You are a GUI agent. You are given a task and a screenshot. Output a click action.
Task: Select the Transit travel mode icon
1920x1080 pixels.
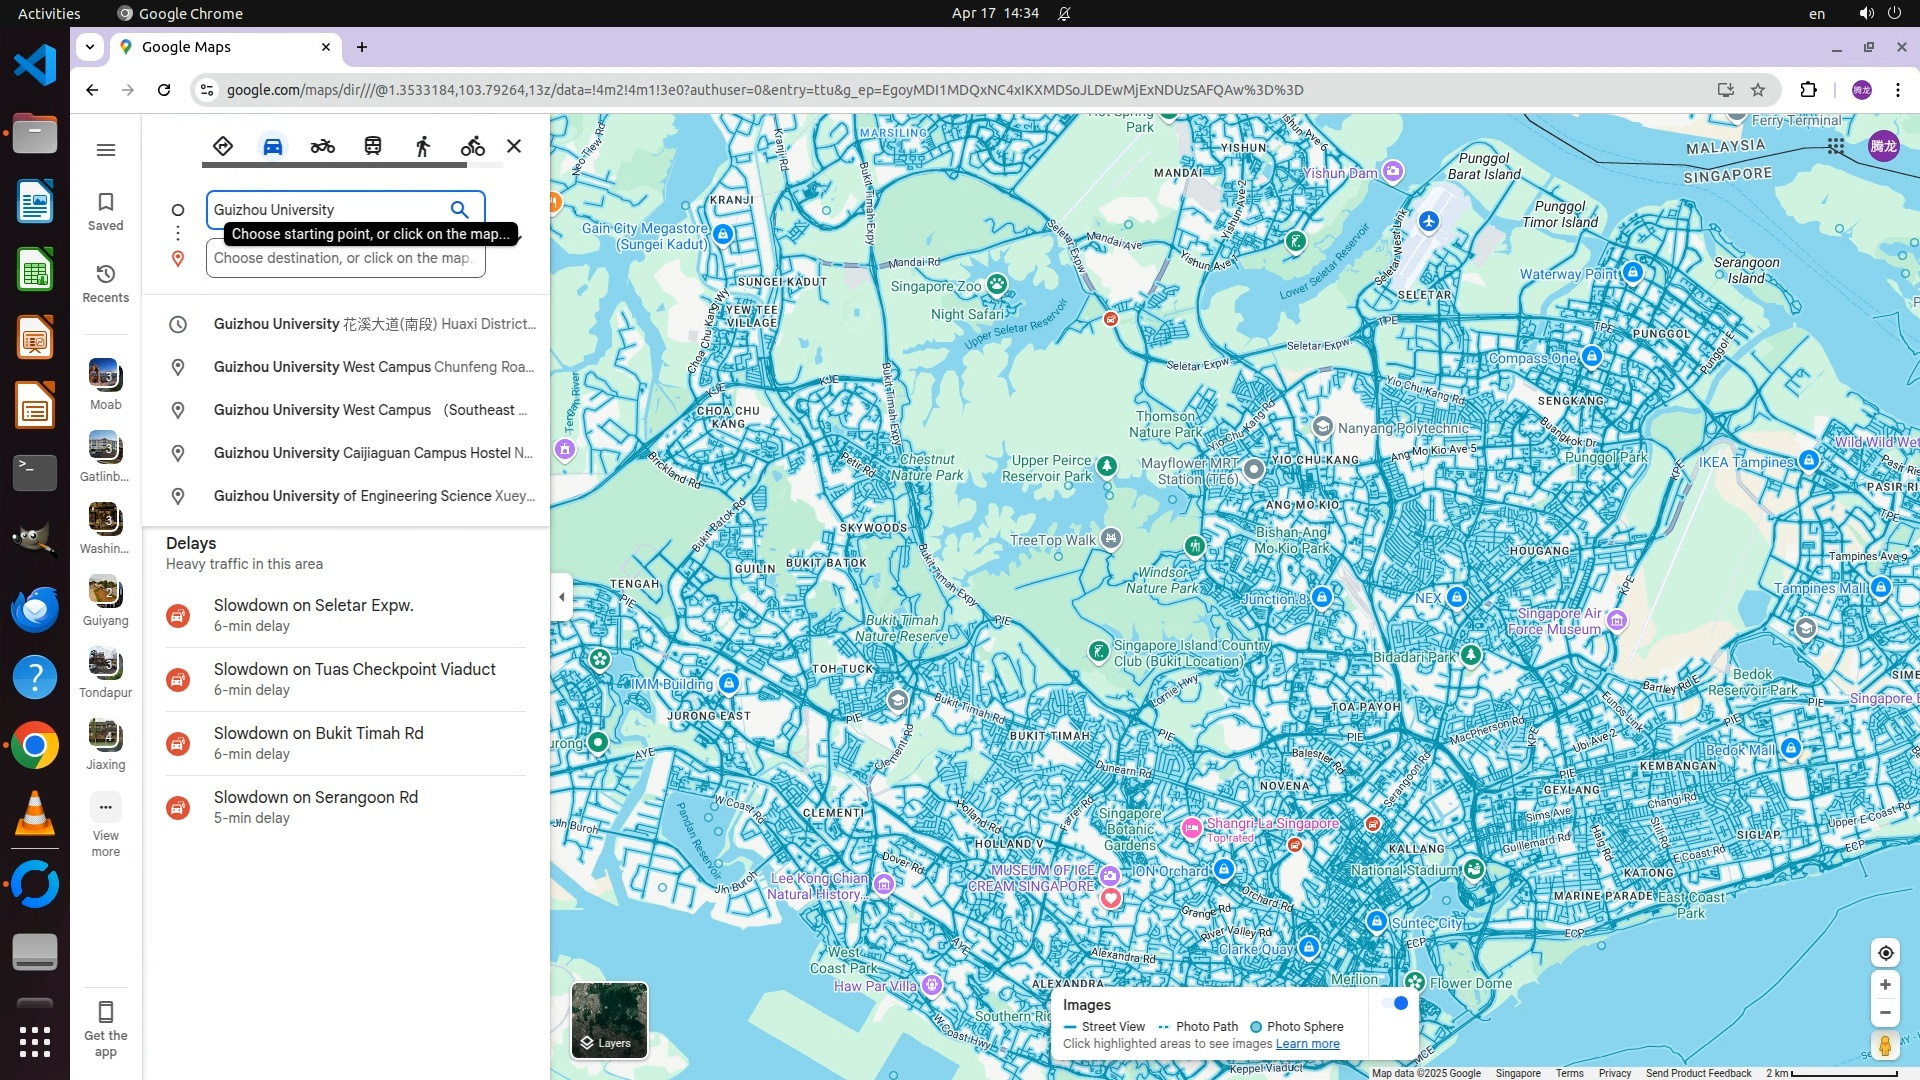(x=373, y=146)
